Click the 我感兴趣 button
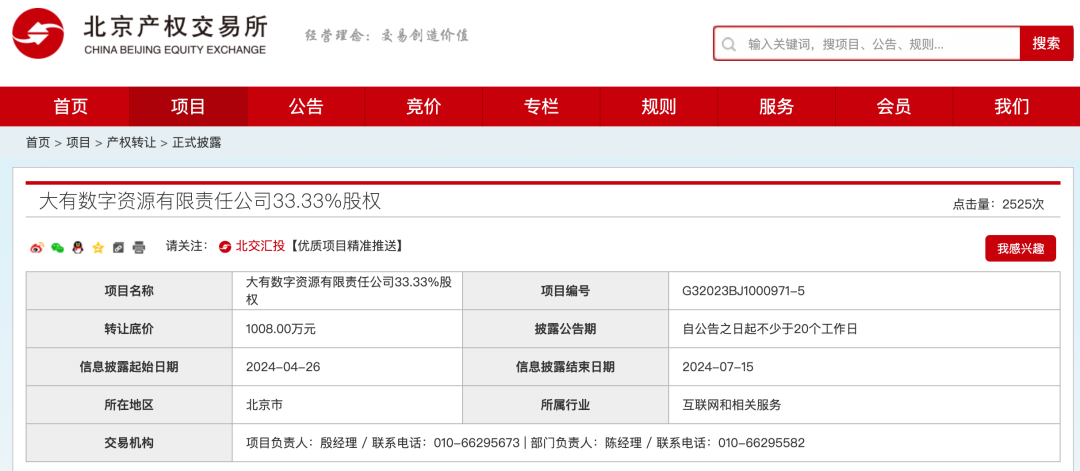 click(x=1020, y=249)
